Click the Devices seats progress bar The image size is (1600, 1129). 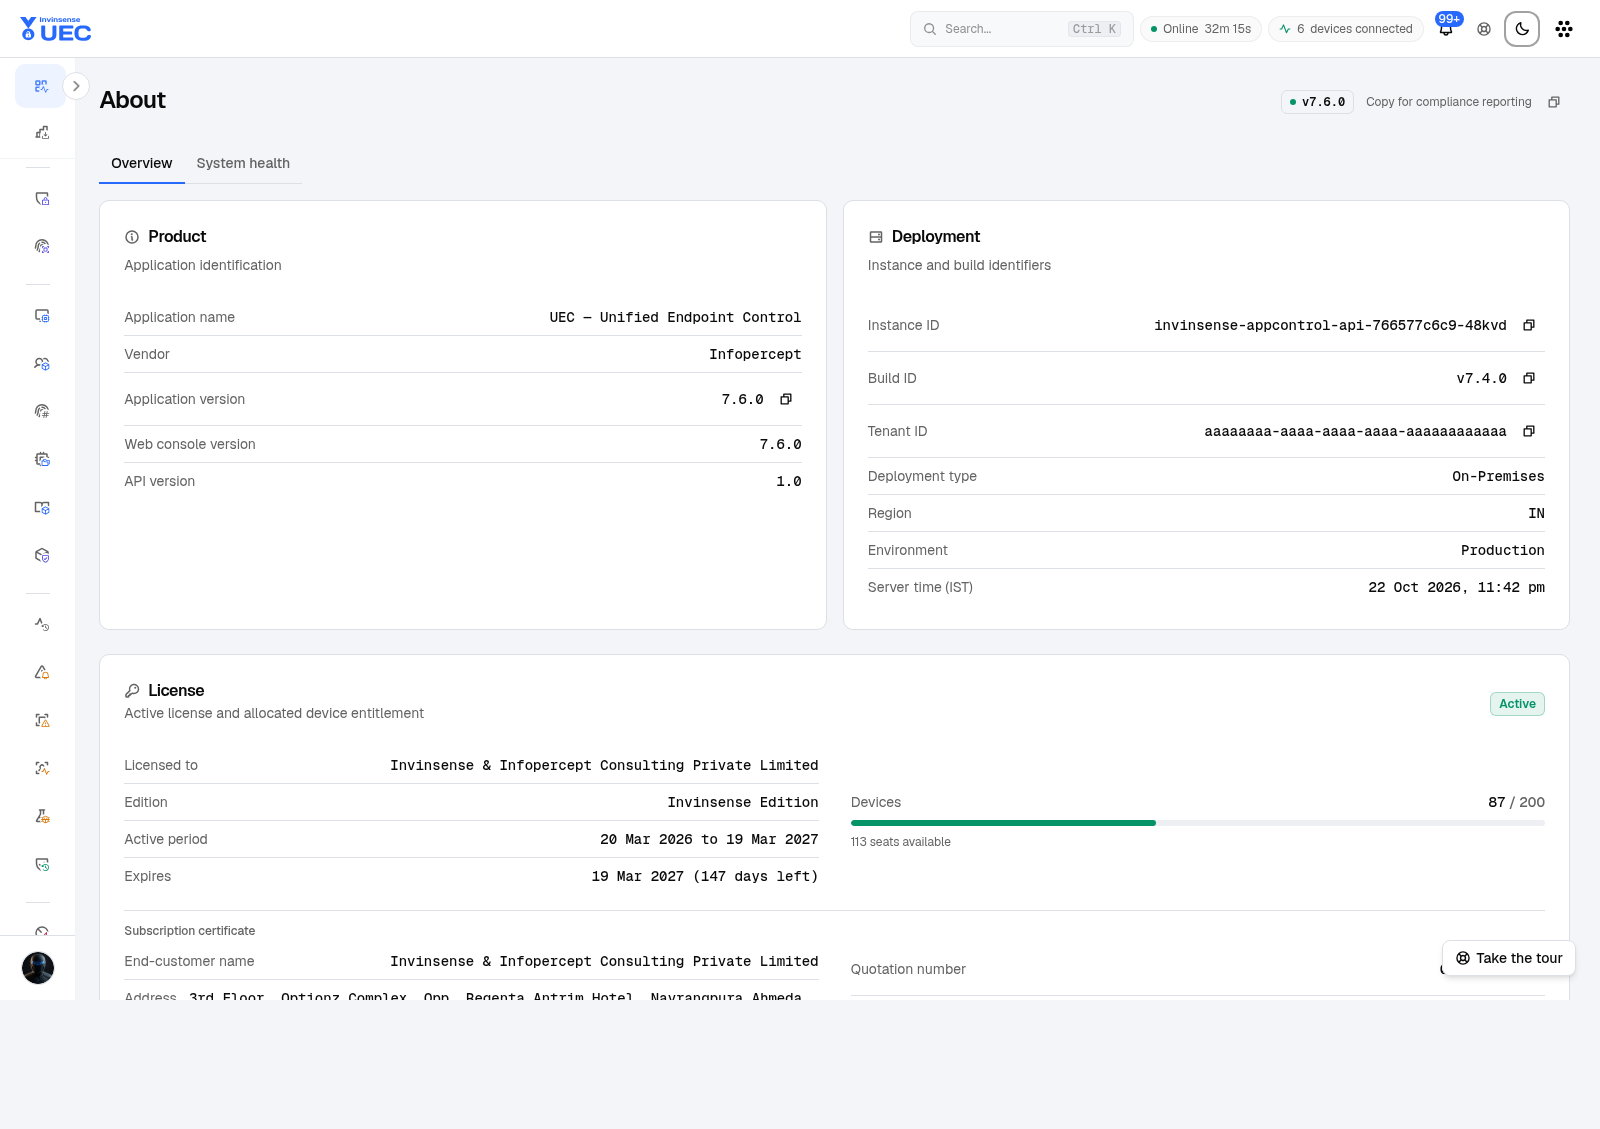1197,823
